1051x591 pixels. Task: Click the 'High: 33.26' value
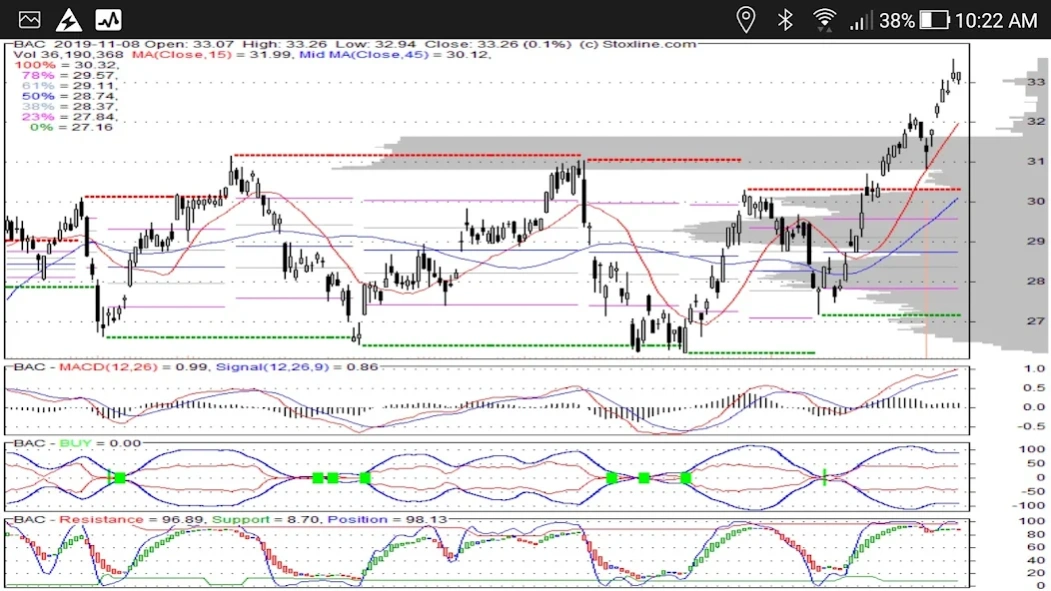(x=285, y=44)
